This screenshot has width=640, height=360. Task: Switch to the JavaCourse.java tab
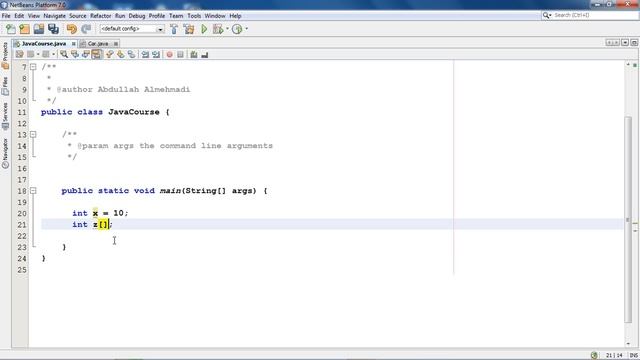pyautogui.click(x=43, y=43)
